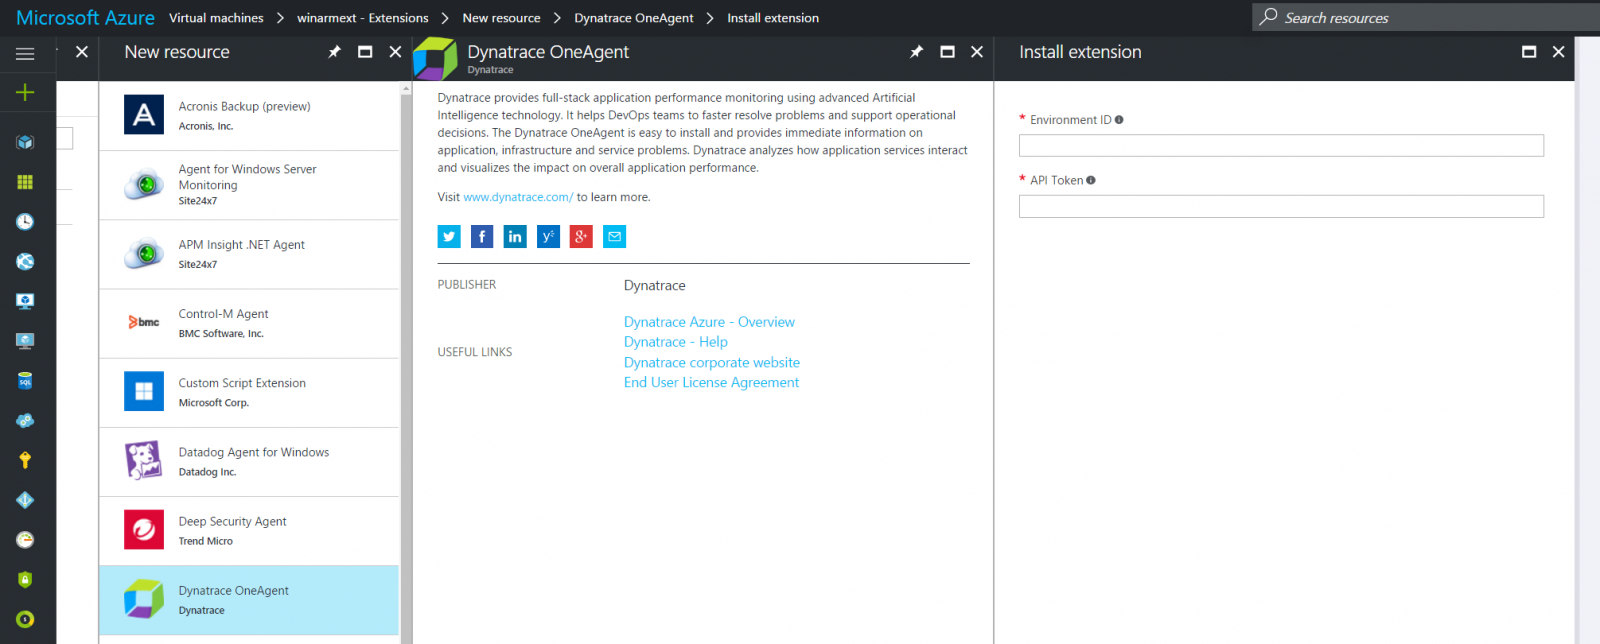Image resolution: width=1600 pixels, height=644 pixels.
Task: Focus the API Token input field
Action: (1281, 206)
